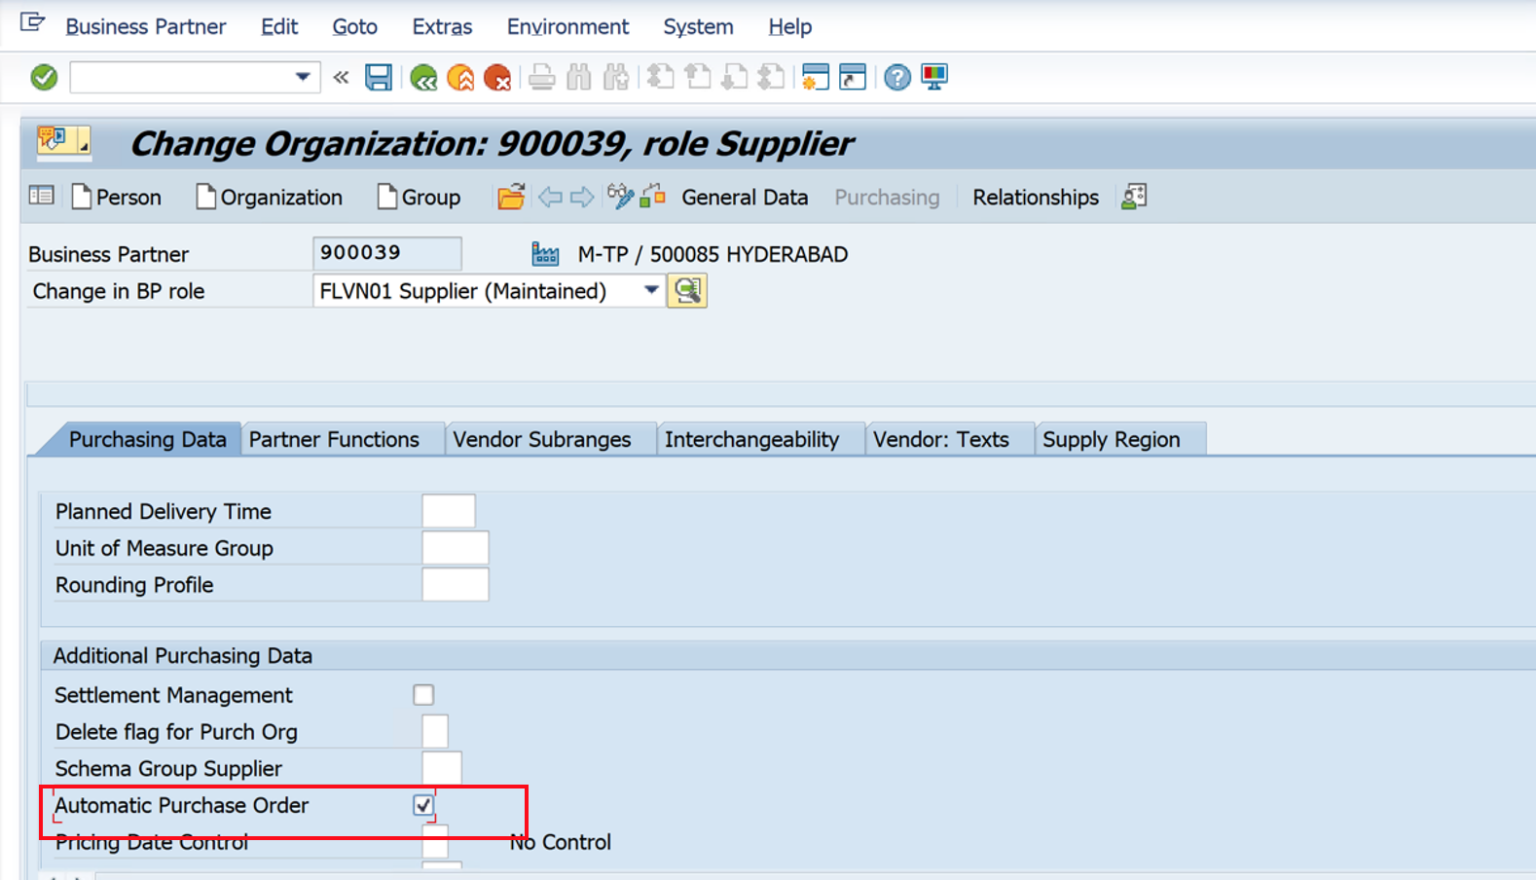
Task: Click the Save icon on the toolbar
Action: 378,77
